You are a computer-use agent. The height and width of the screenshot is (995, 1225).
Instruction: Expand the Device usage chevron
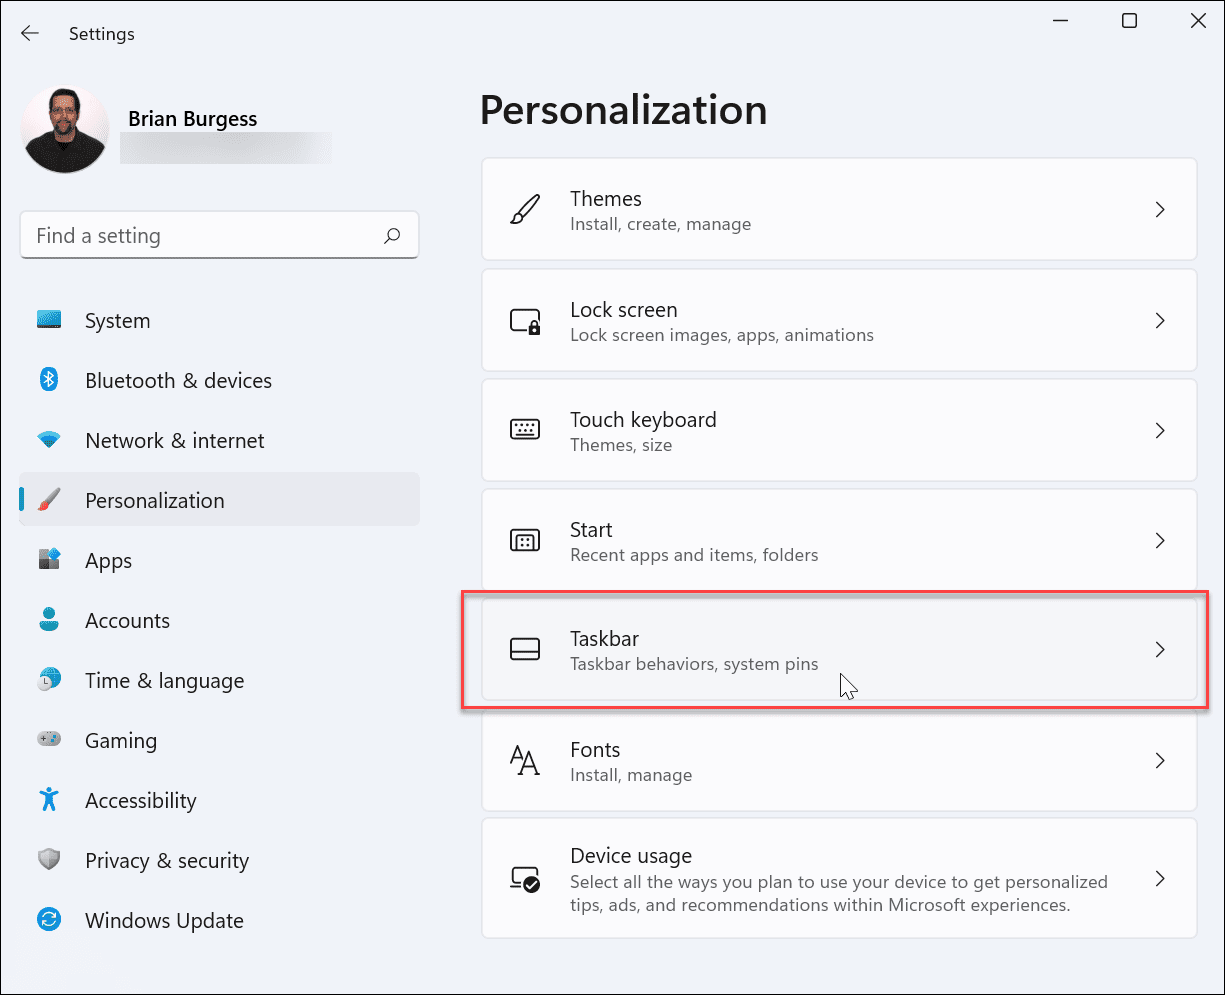[x=1160, y=878]
